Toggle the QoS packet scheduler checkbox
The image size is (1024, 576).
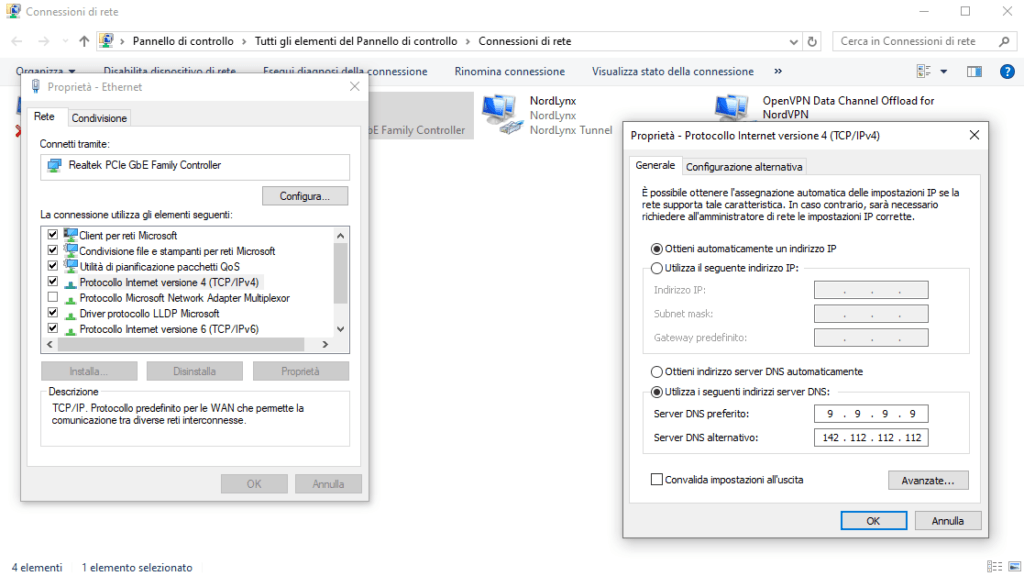53,266
